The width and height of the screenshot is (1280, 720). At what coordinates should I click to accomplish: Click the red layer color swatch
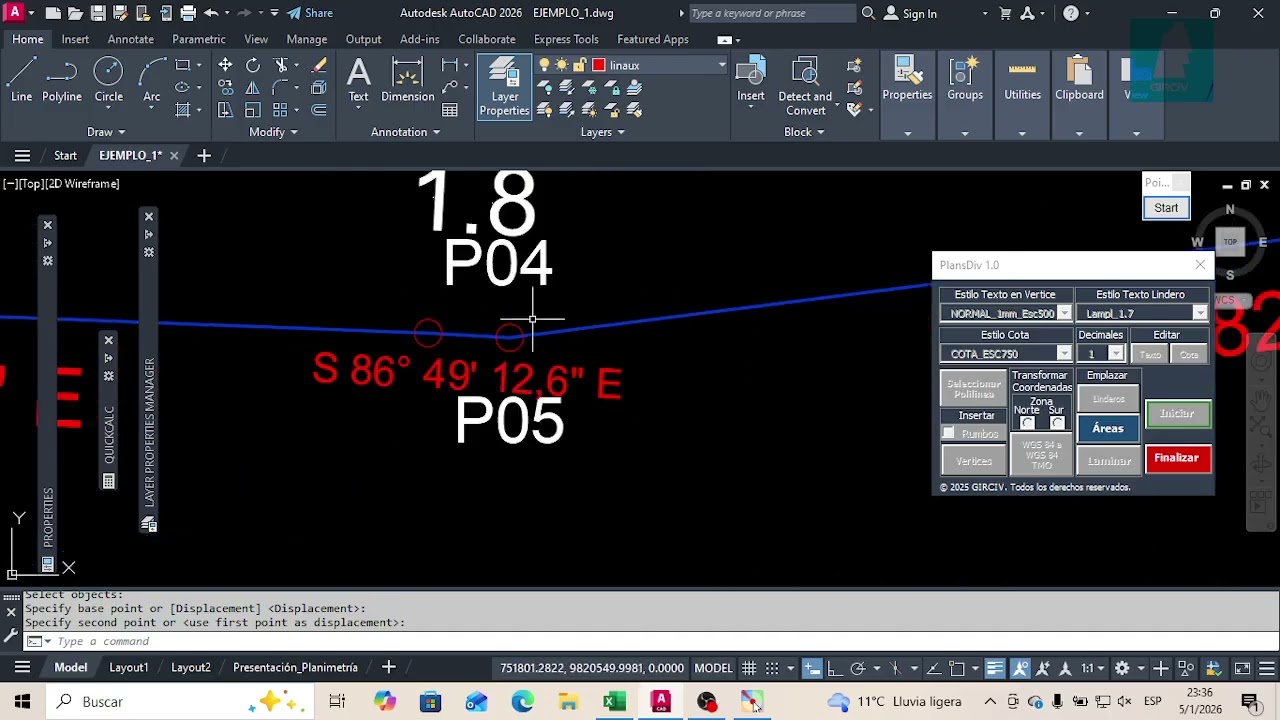[x=598, y=65]
